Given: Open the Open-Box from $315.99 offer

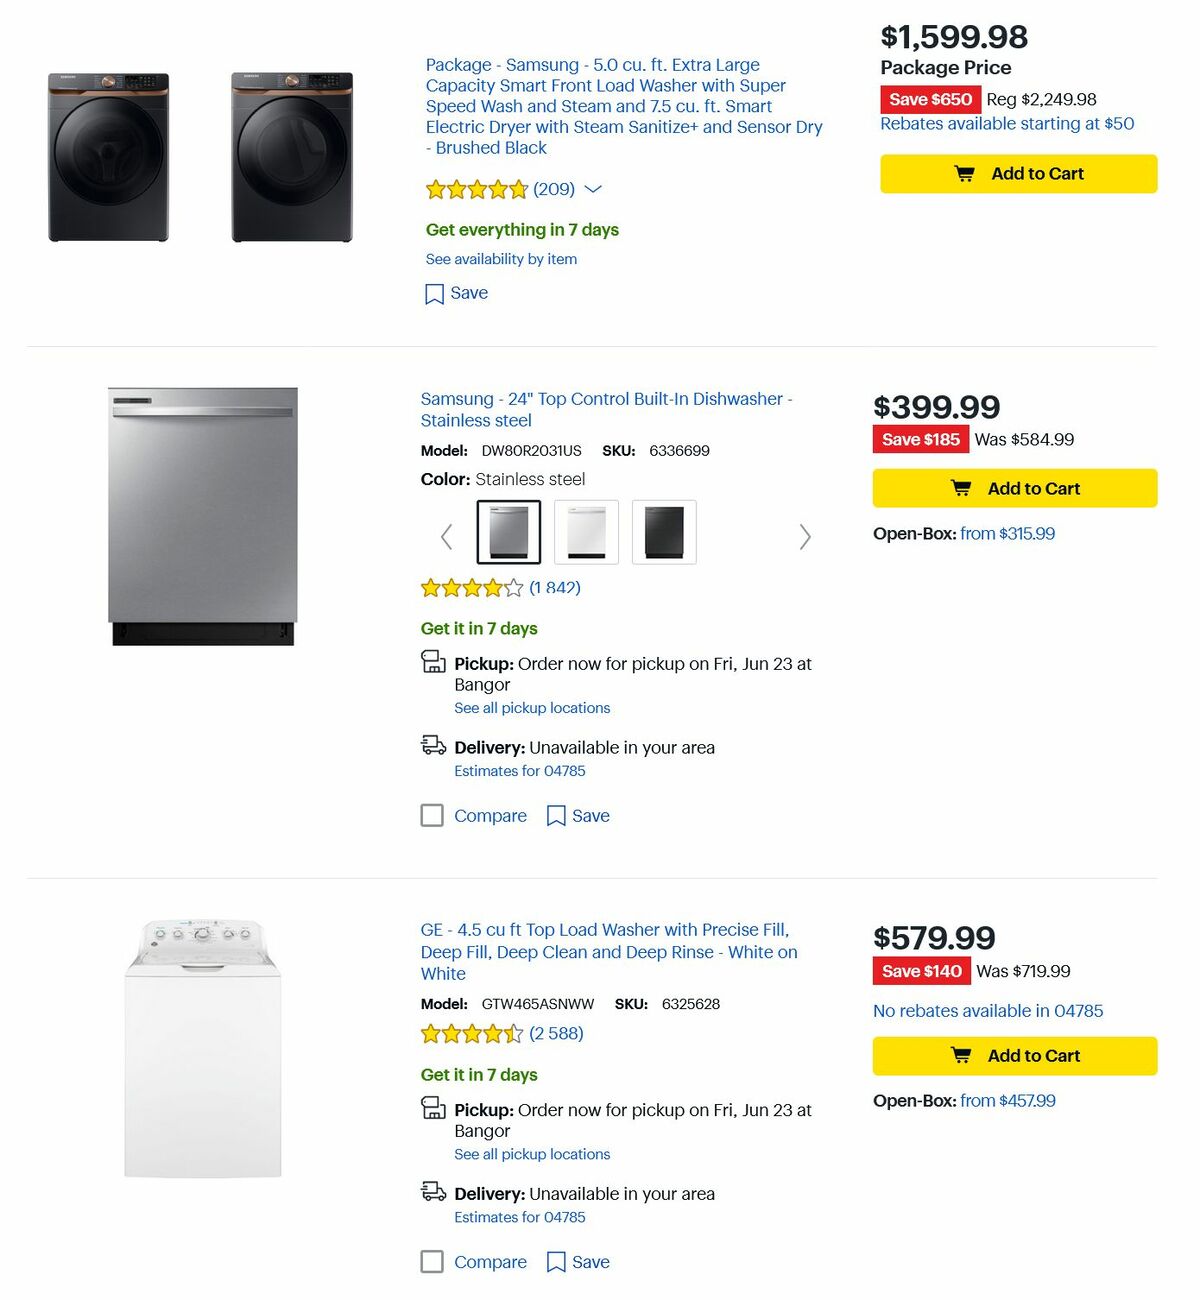Looking at the screenshot, I should click(x=1006, y=533).
